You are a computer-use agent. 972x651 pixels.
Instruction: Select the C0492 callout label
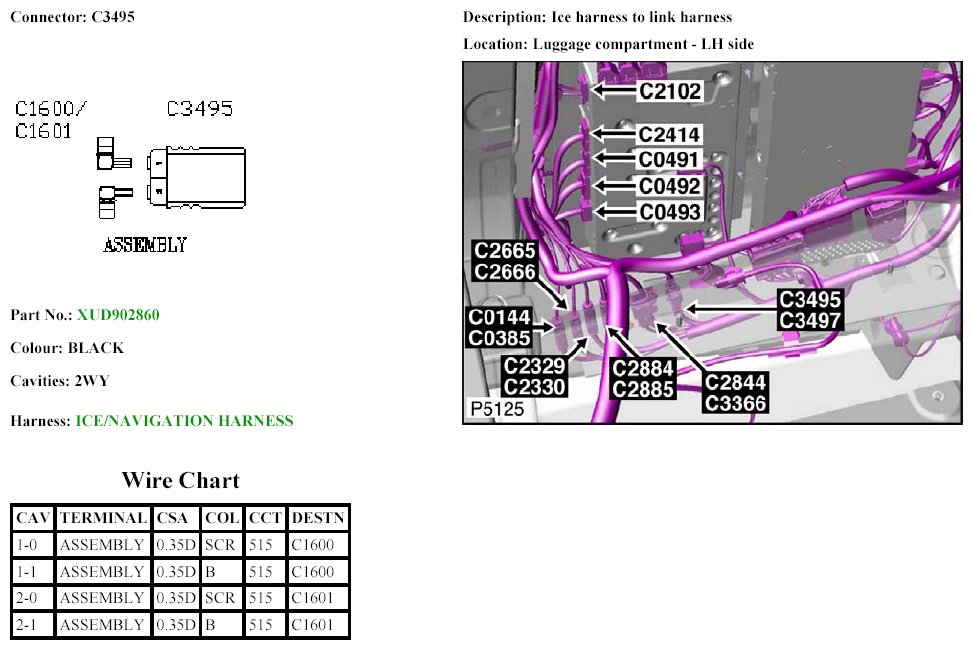pyautogui.click(x=669, y=186)
